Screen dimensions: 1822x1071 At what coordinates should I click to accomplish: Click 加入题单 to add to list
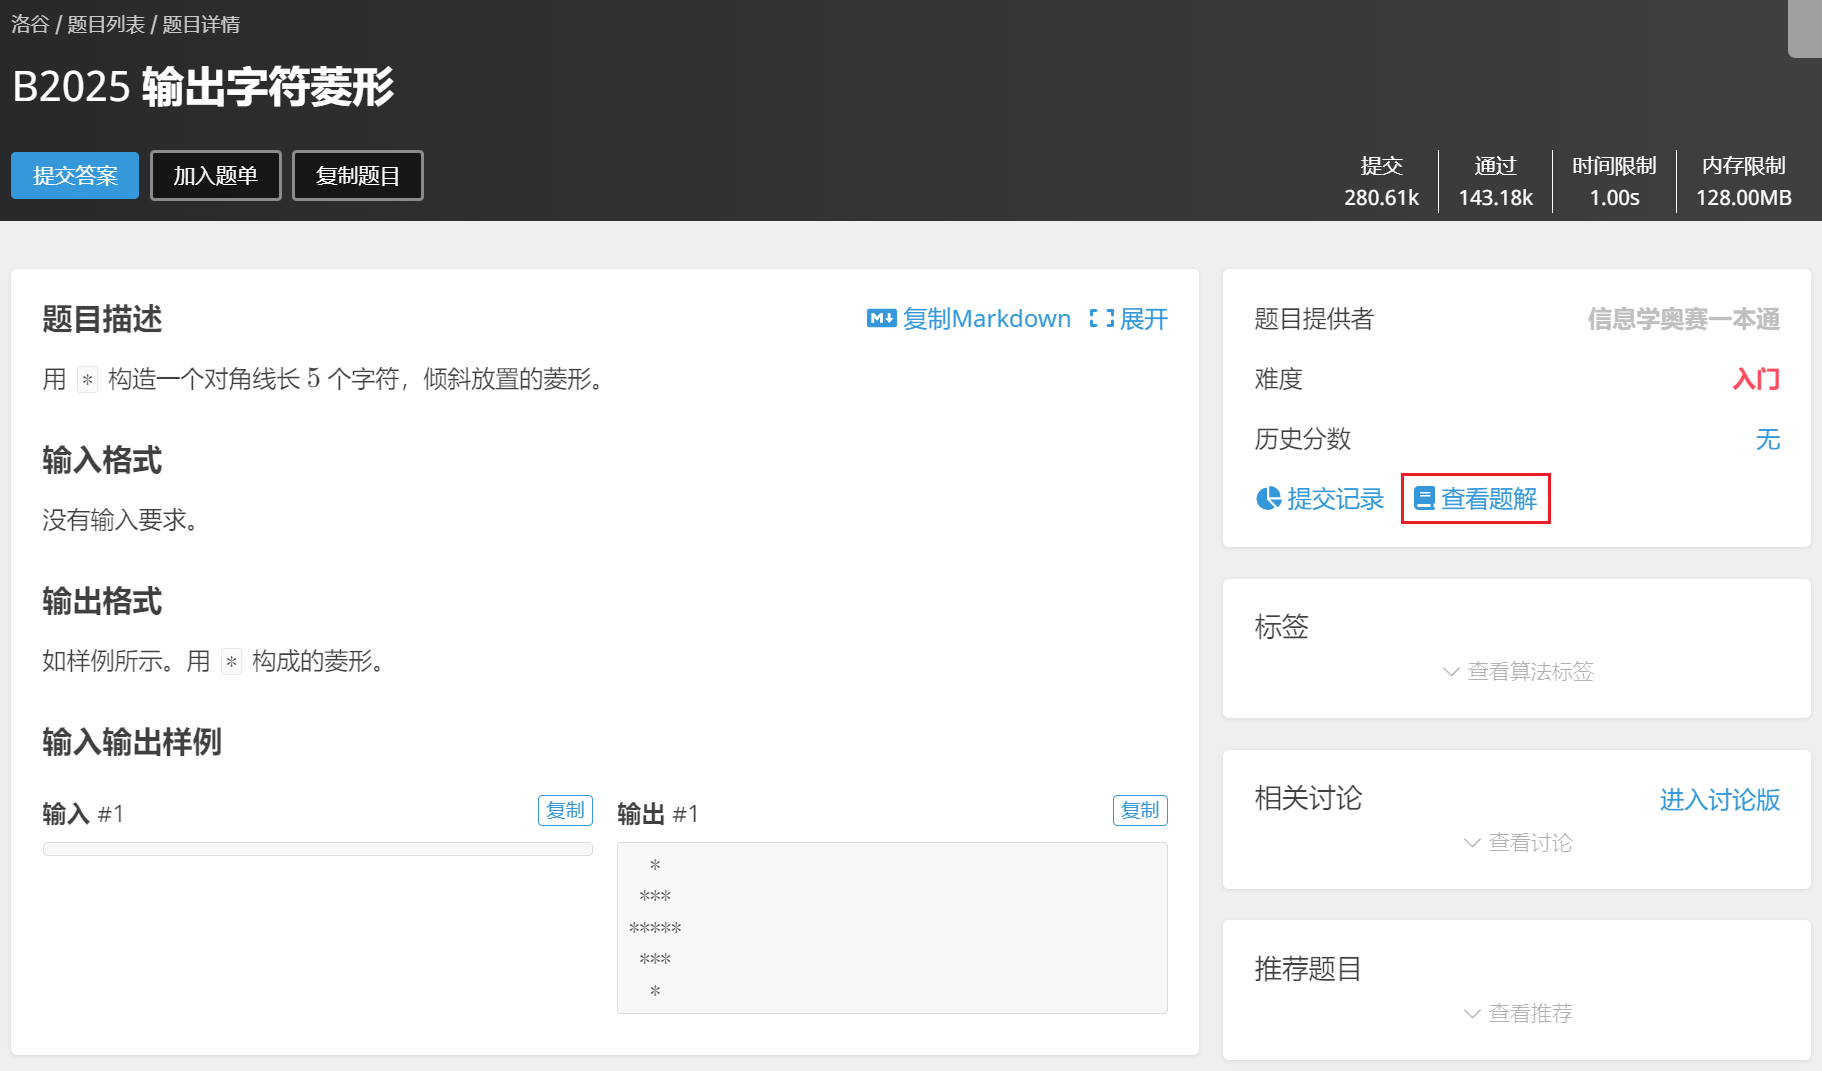215,175
